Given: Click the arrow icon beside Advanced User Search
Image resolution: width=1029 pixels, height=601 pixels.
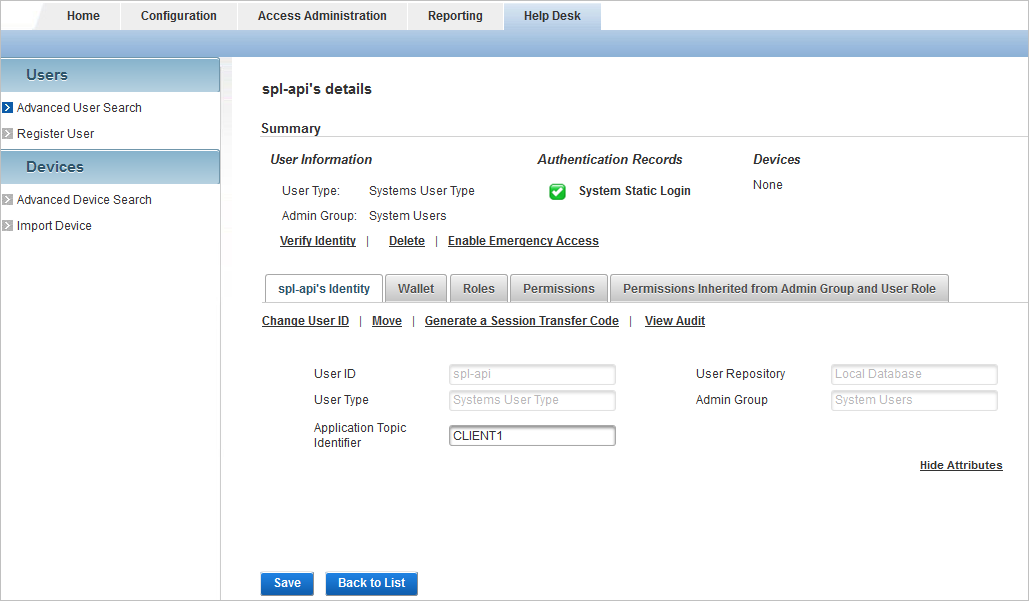Looking at the screenshot, I should tap(7, 108).
